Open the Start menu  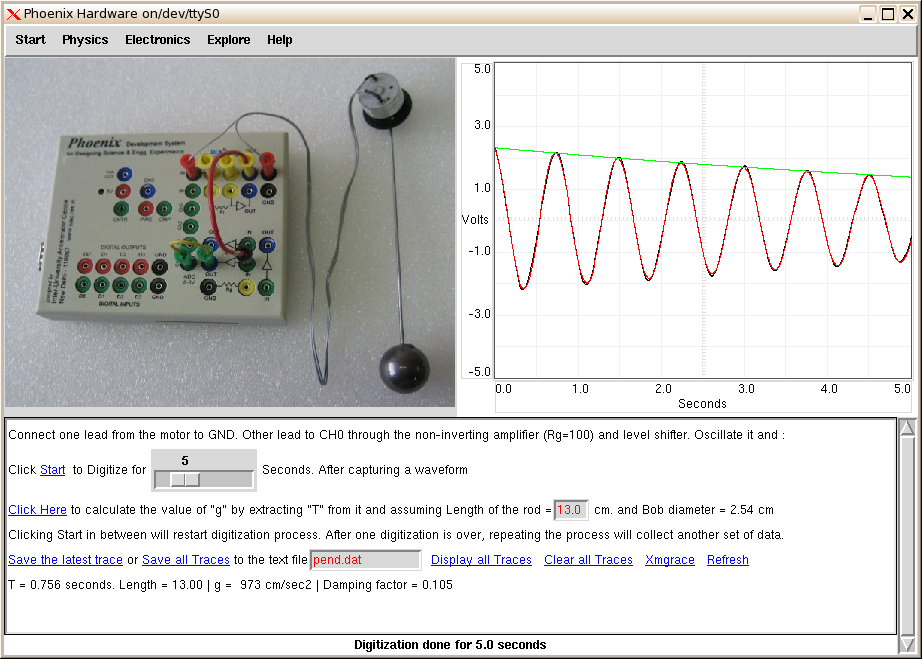[30, 40]
